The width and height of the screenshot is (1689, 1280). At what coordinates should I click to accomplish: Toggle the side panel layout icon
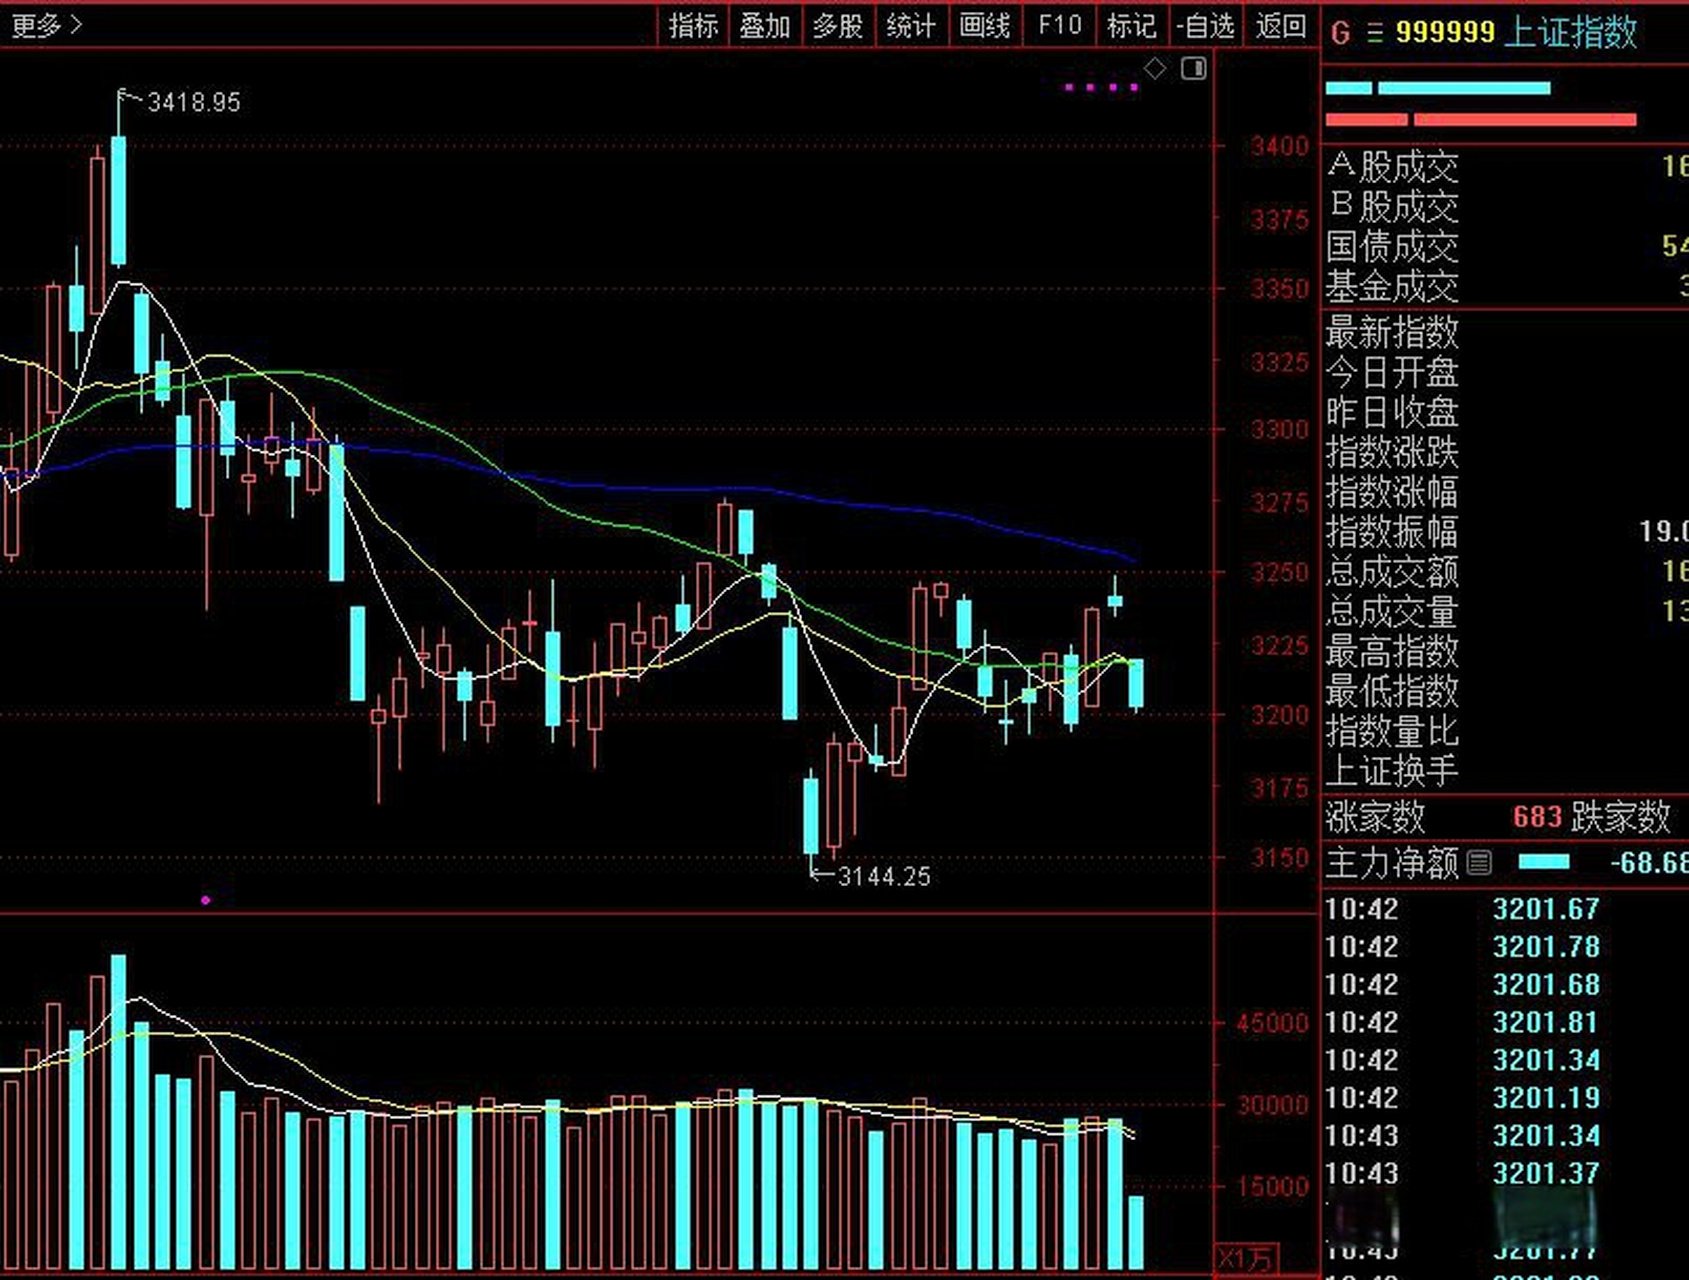pyautogui.click(x=1194, y=68)
